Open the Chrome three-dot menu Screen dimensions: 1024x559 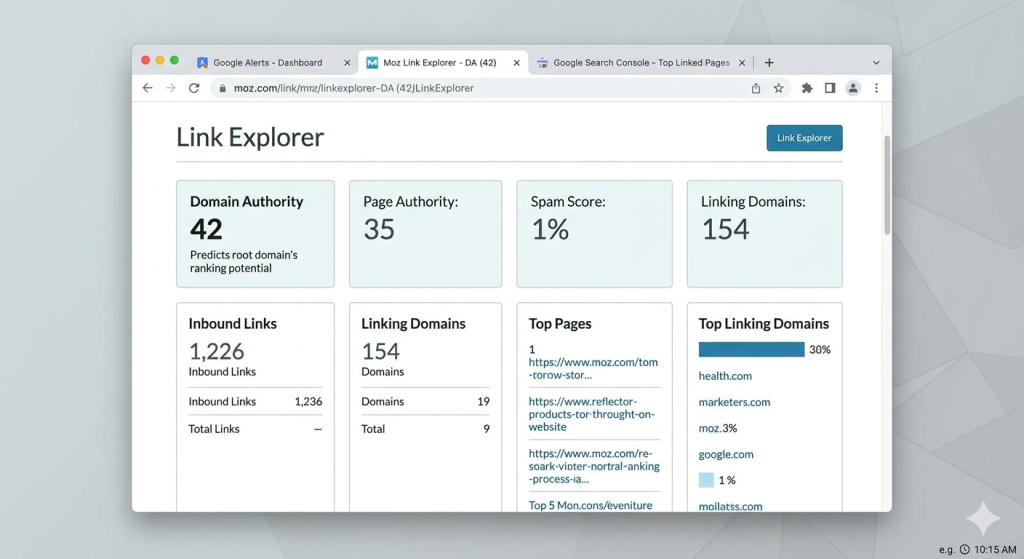pyautogui.click(x=876, y=88)
